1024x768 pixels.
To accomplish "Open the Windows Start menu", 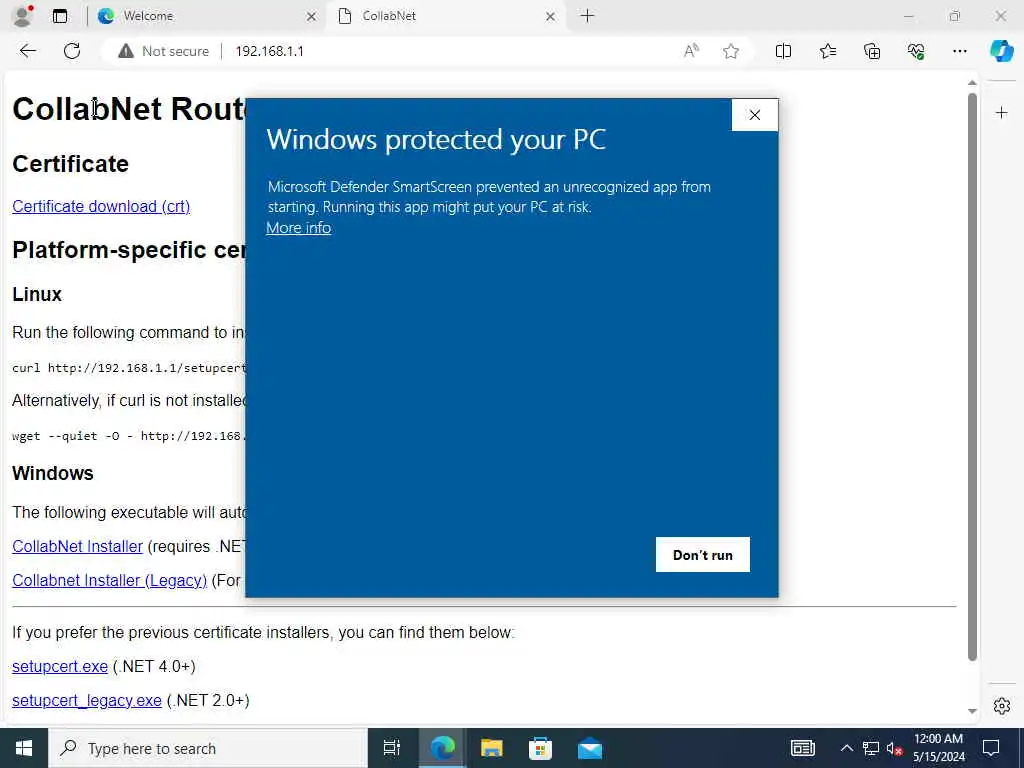I will pyautogui.click(x=24, y=748).
